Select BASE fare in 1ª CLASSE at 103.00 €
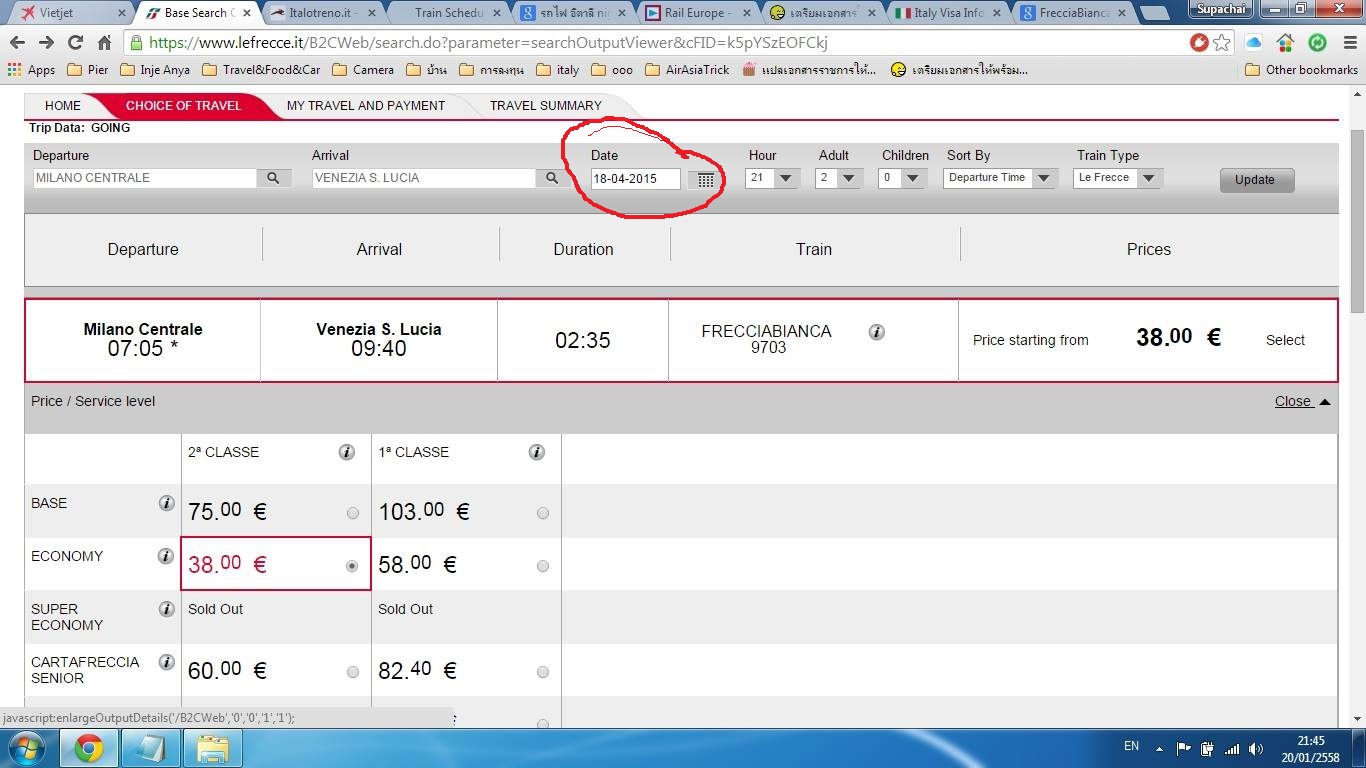The width and height of the screenshot is (1366, 768). point(542,513)
